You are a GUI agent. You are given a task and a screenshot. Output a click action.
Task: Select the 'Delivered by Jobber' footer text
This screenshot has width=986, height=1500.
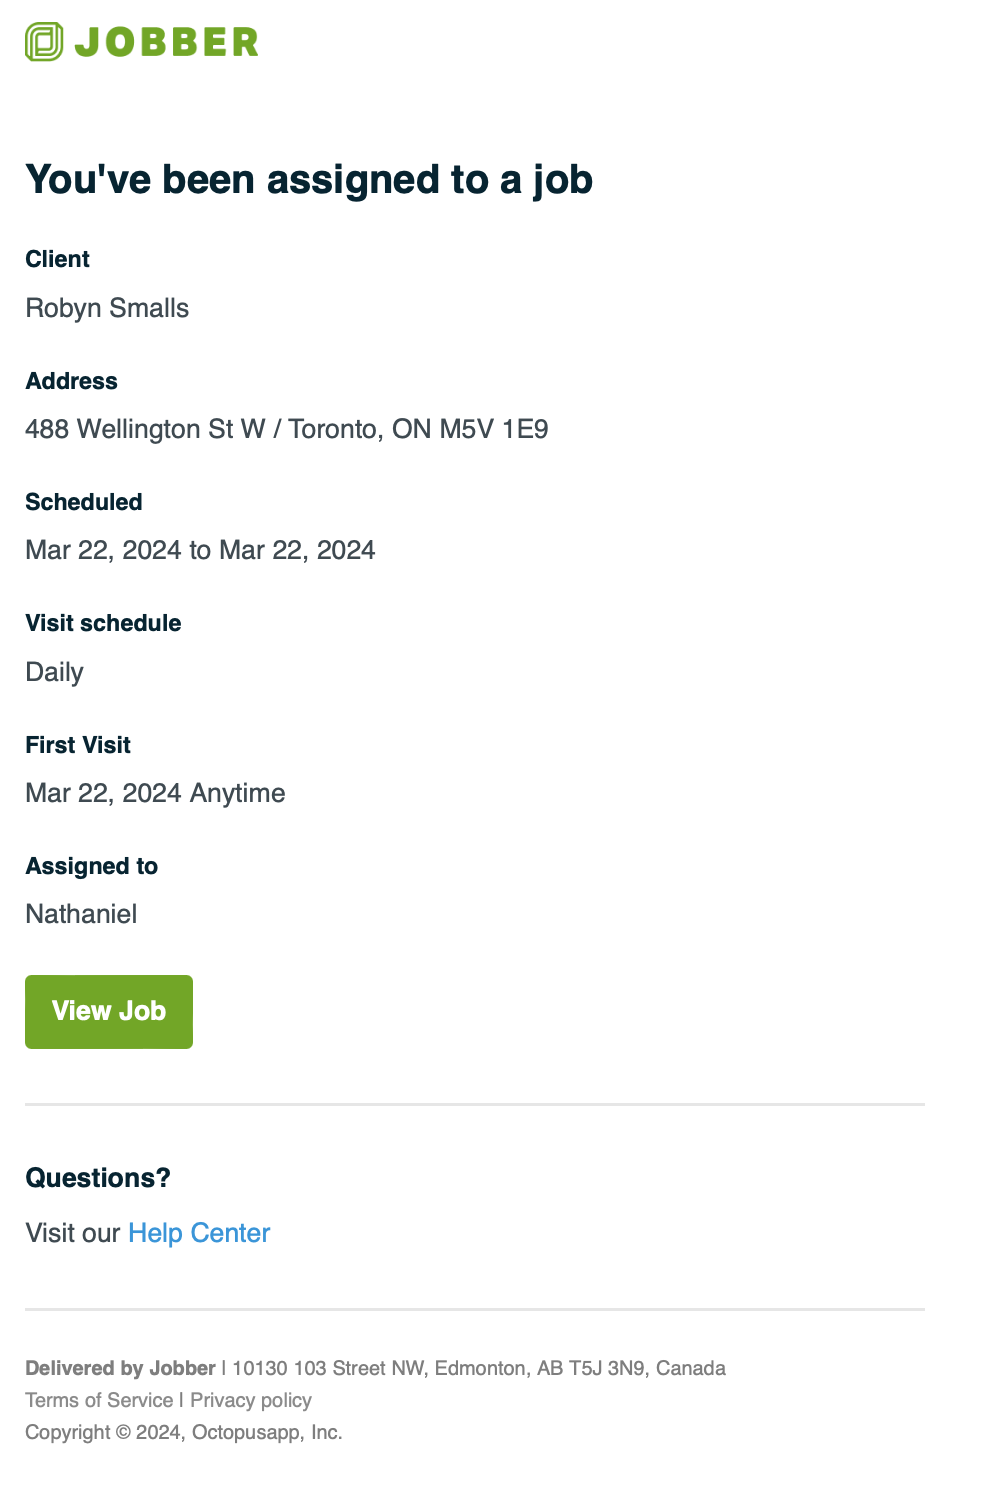[x=120, y=1367]
